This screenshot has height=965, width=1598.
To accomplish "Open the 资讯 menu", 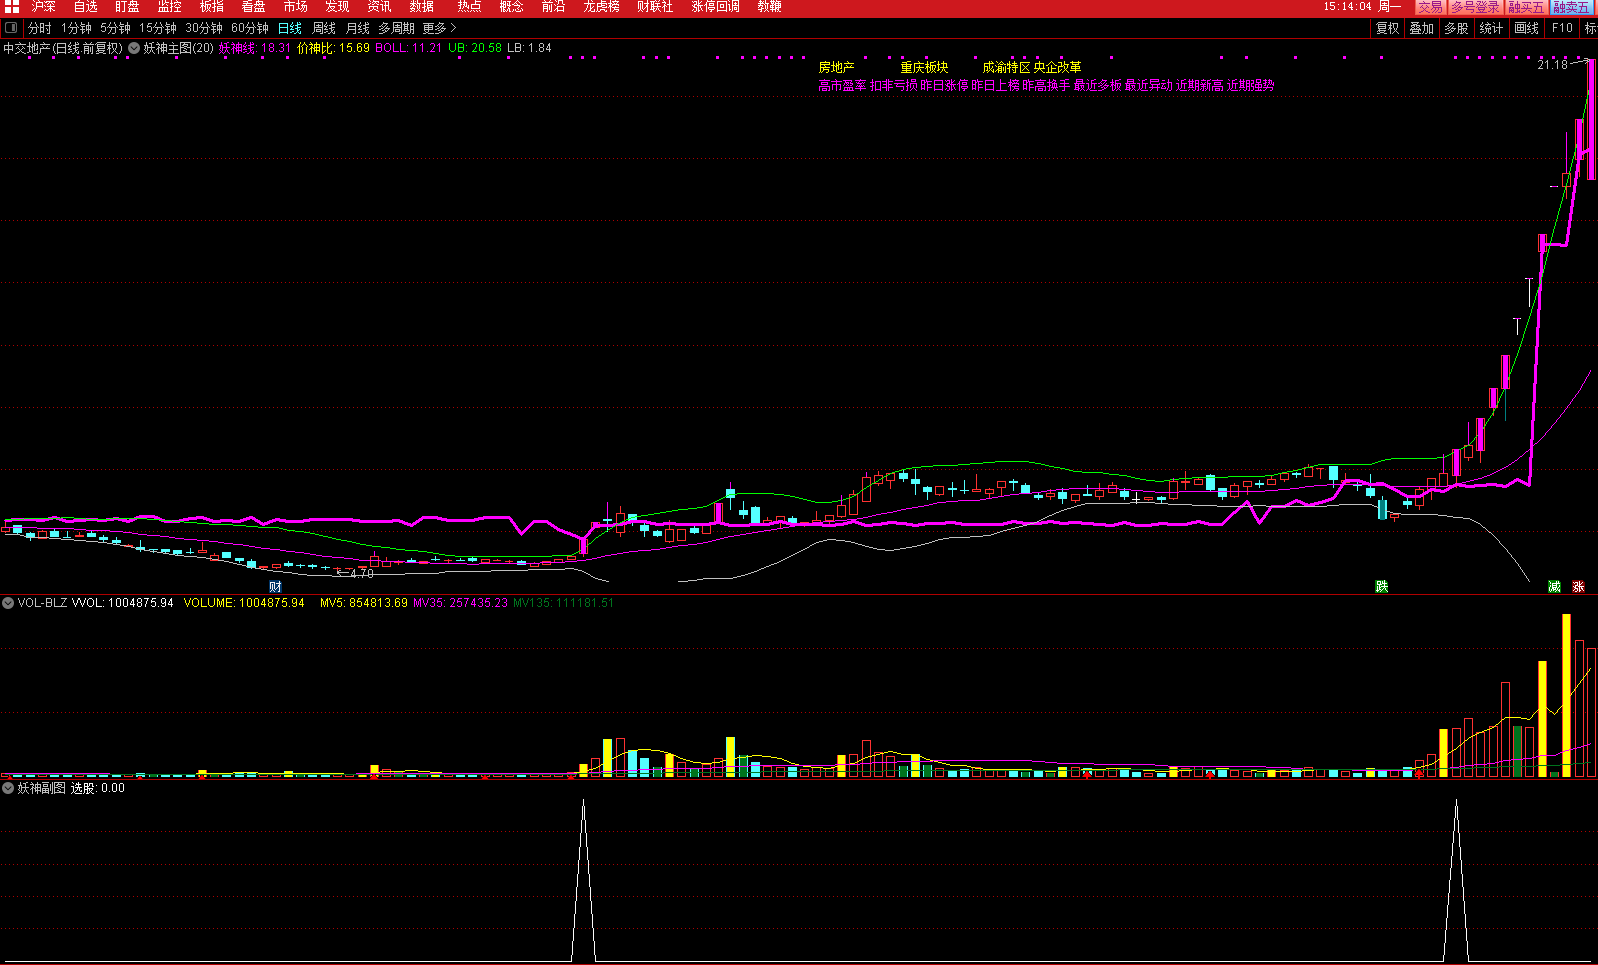I will pyautogui.click(x=380, y=7).
